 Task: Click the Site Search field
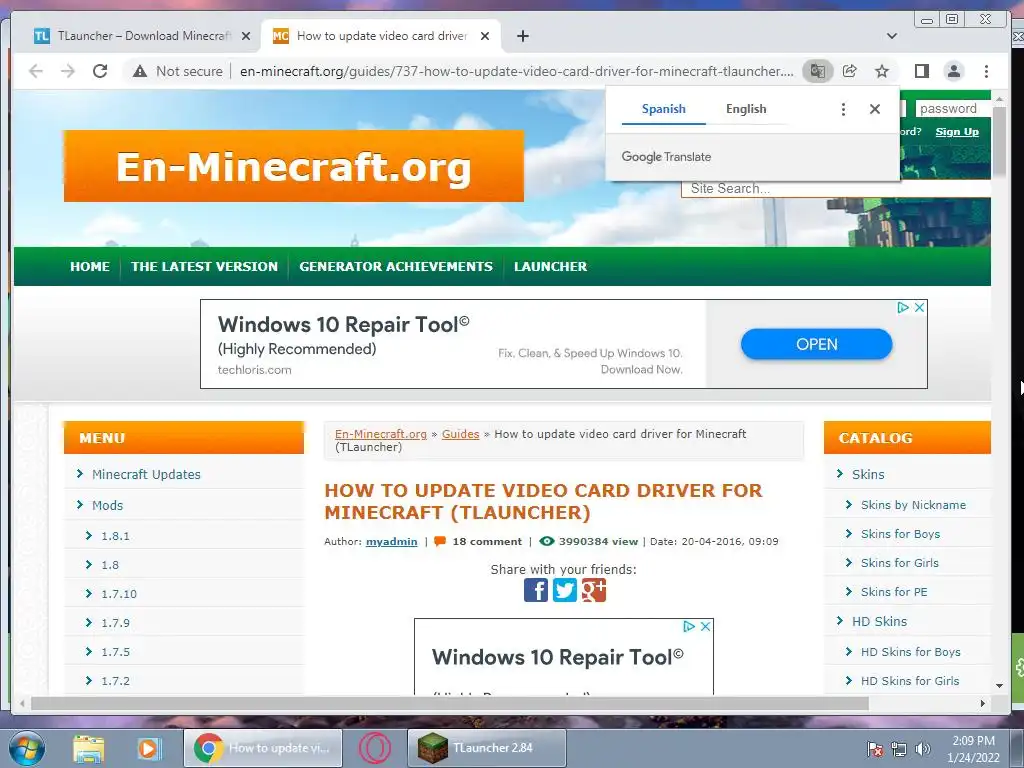(836, 189)
